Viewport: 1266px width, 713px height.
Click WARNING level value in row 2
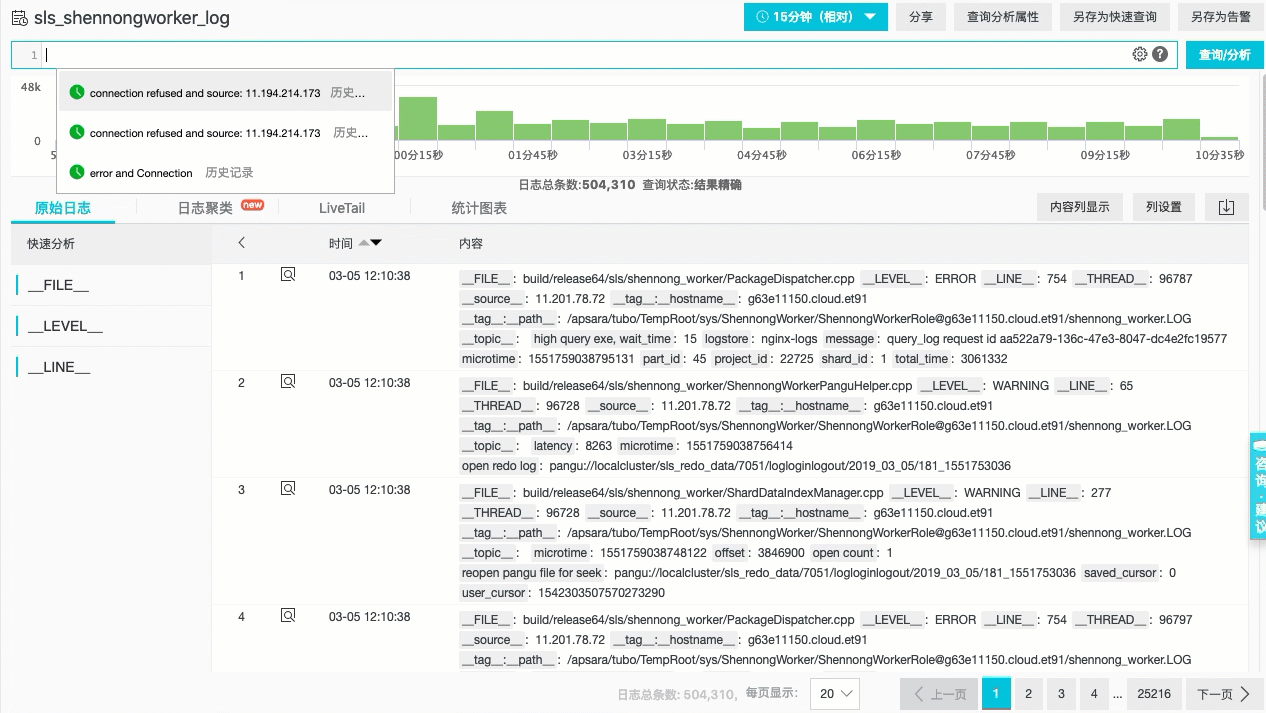(1020, 386)
